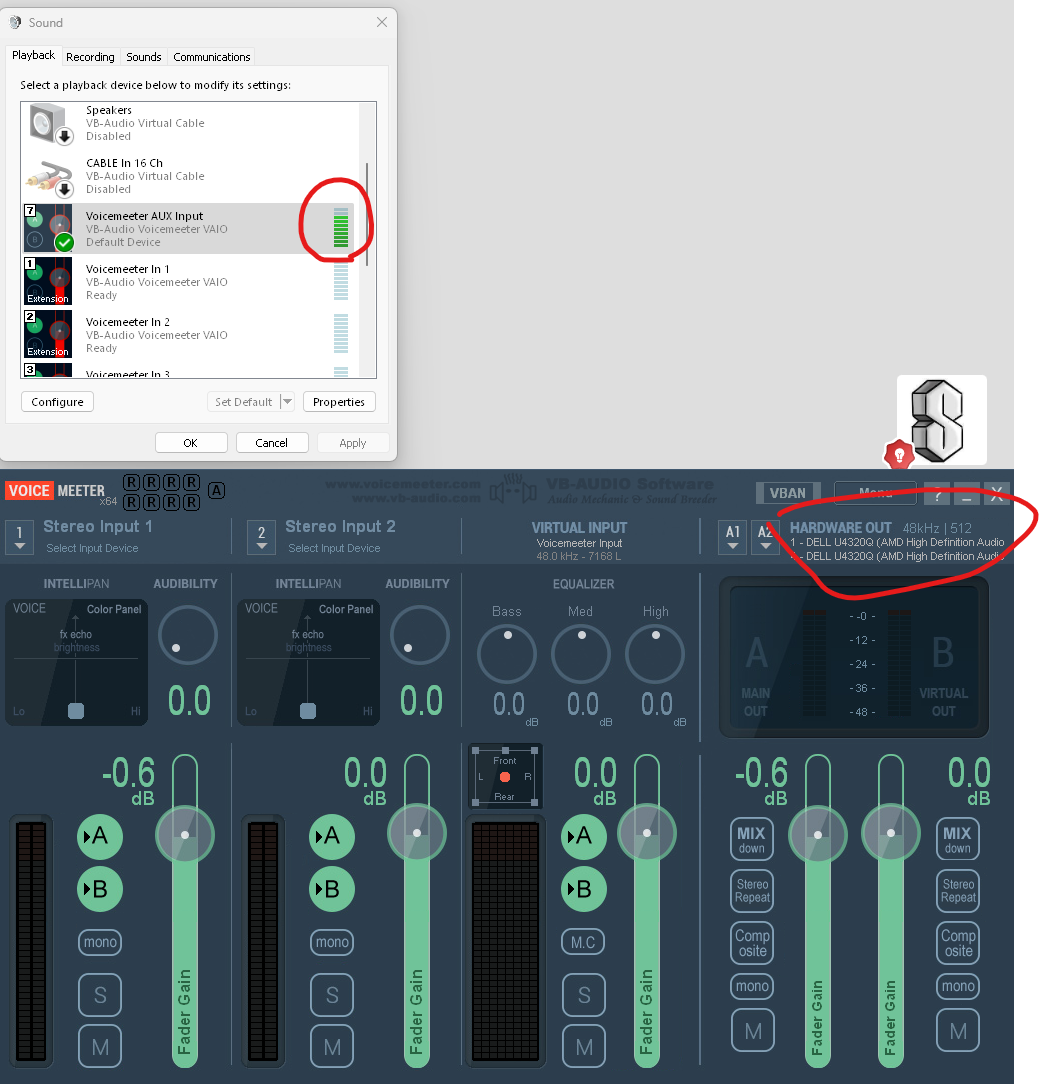Image resolution: width=1042 pixels, height=1084 pixels.
Task: Click the white S logo thumbnail
Action: [941, 420]
